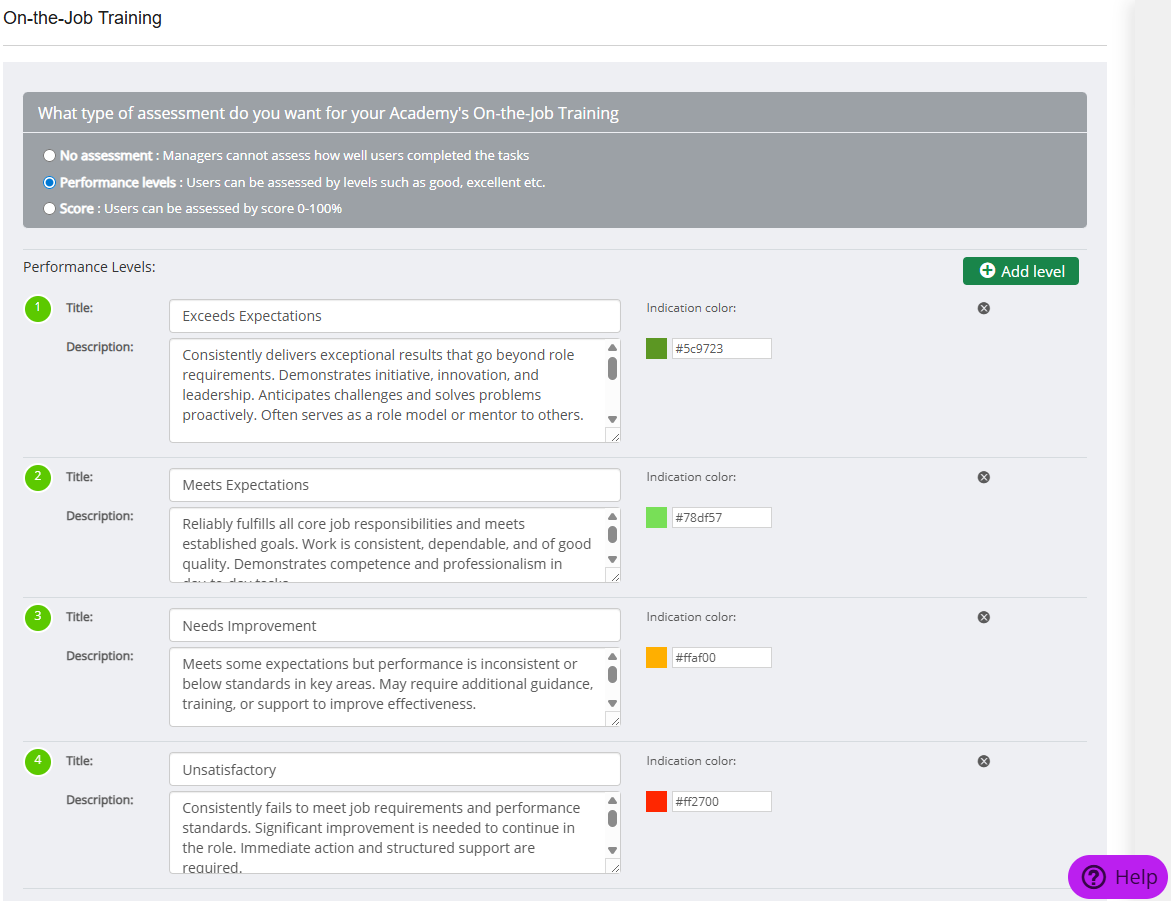Click the Meets Expectations description textarea
The height and width of the screenshot is (901, 1171).
[x=390, y=545]
